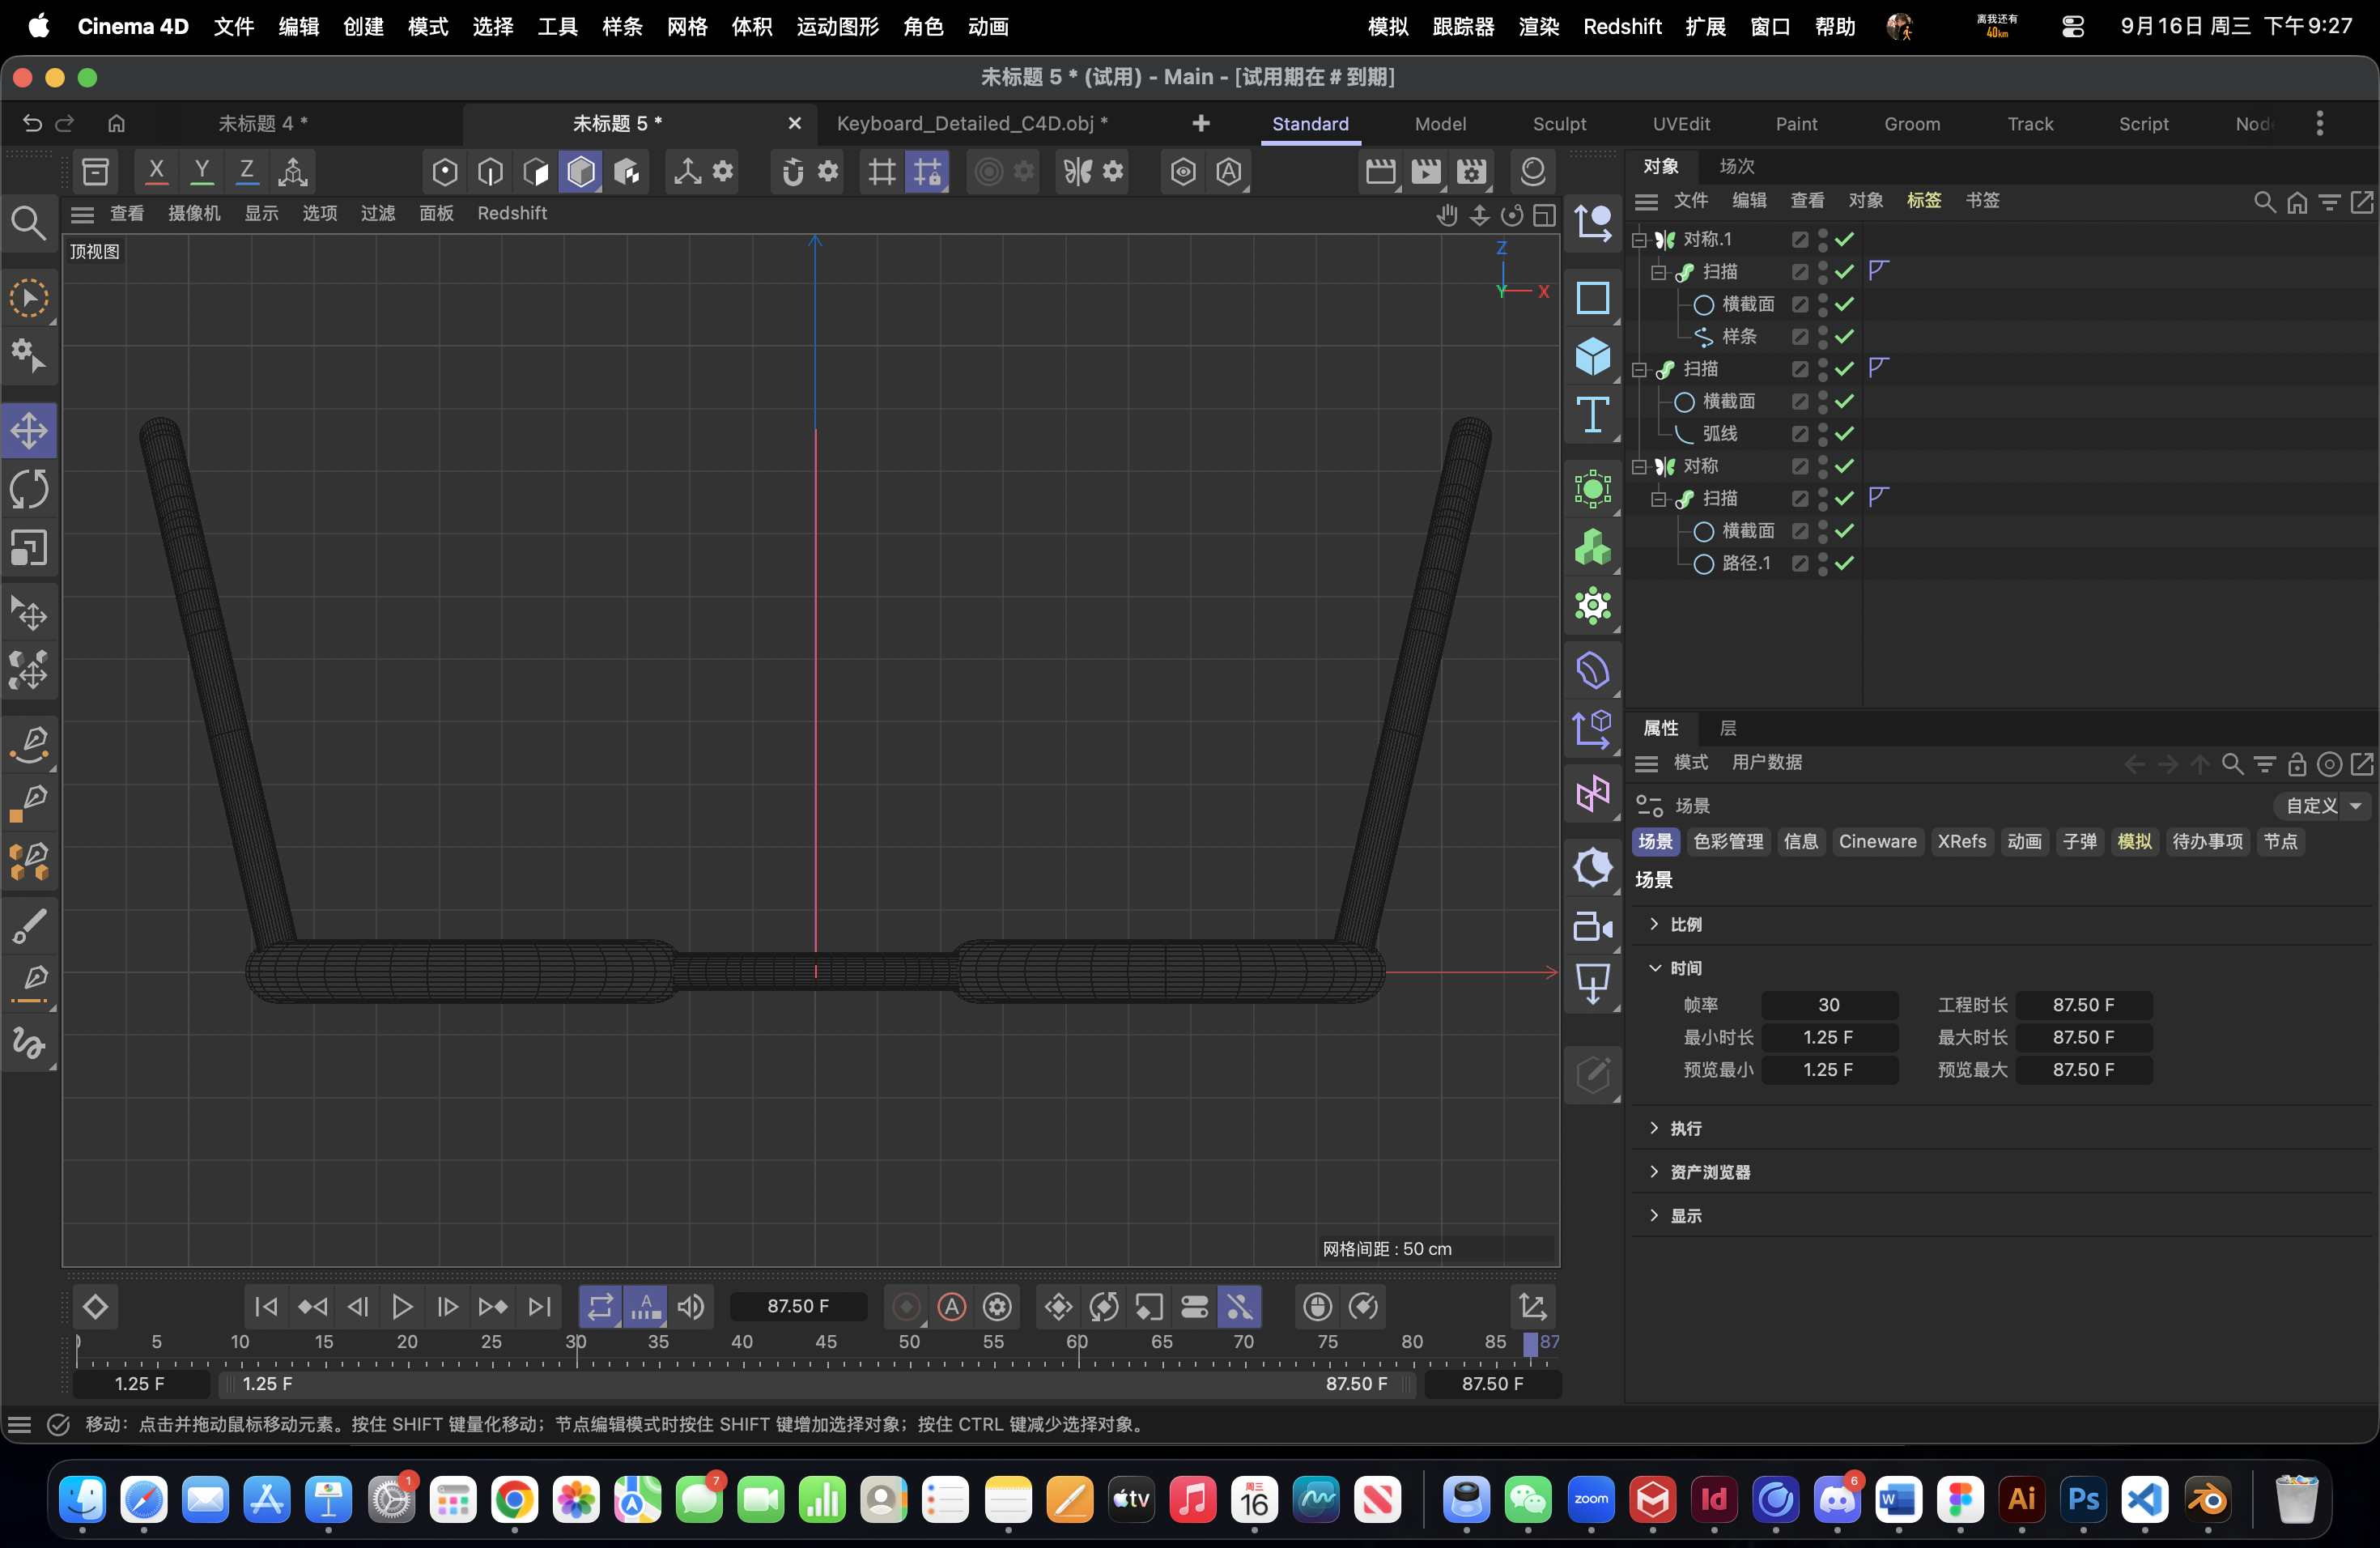Click the 用户数据 button in attributes
Image resolution: width=2380 pixels, height=1548 pixels.
(1767, 763)
